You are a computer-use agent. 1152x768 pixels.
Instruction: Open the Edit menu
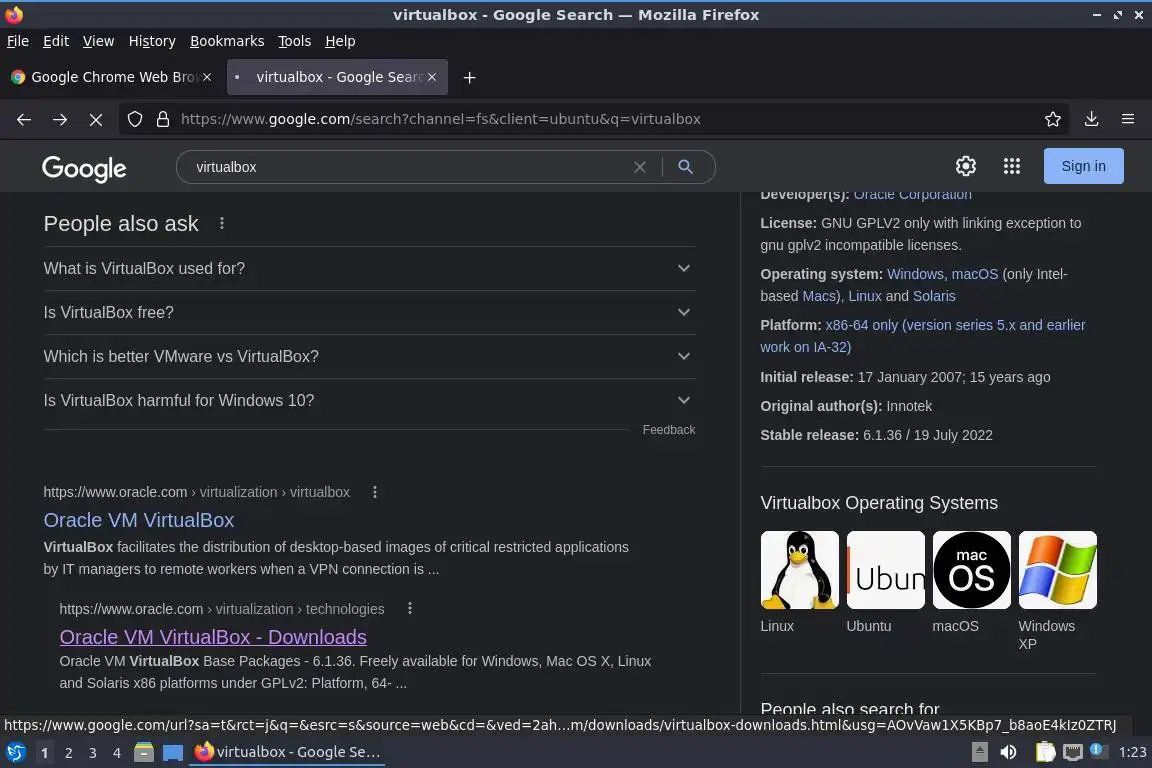coord(56,41)
